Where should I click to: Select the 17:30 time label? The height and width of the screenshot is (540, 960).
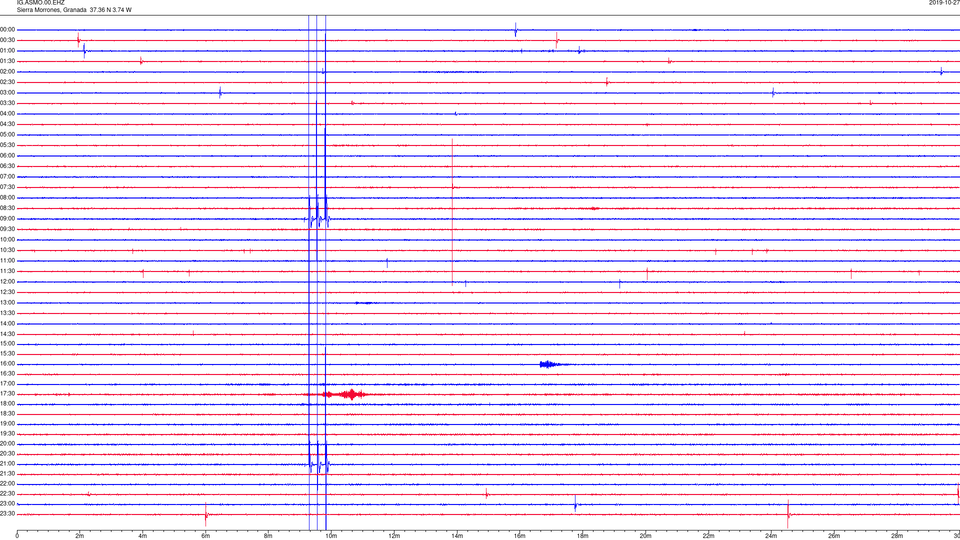coord(7,394)
